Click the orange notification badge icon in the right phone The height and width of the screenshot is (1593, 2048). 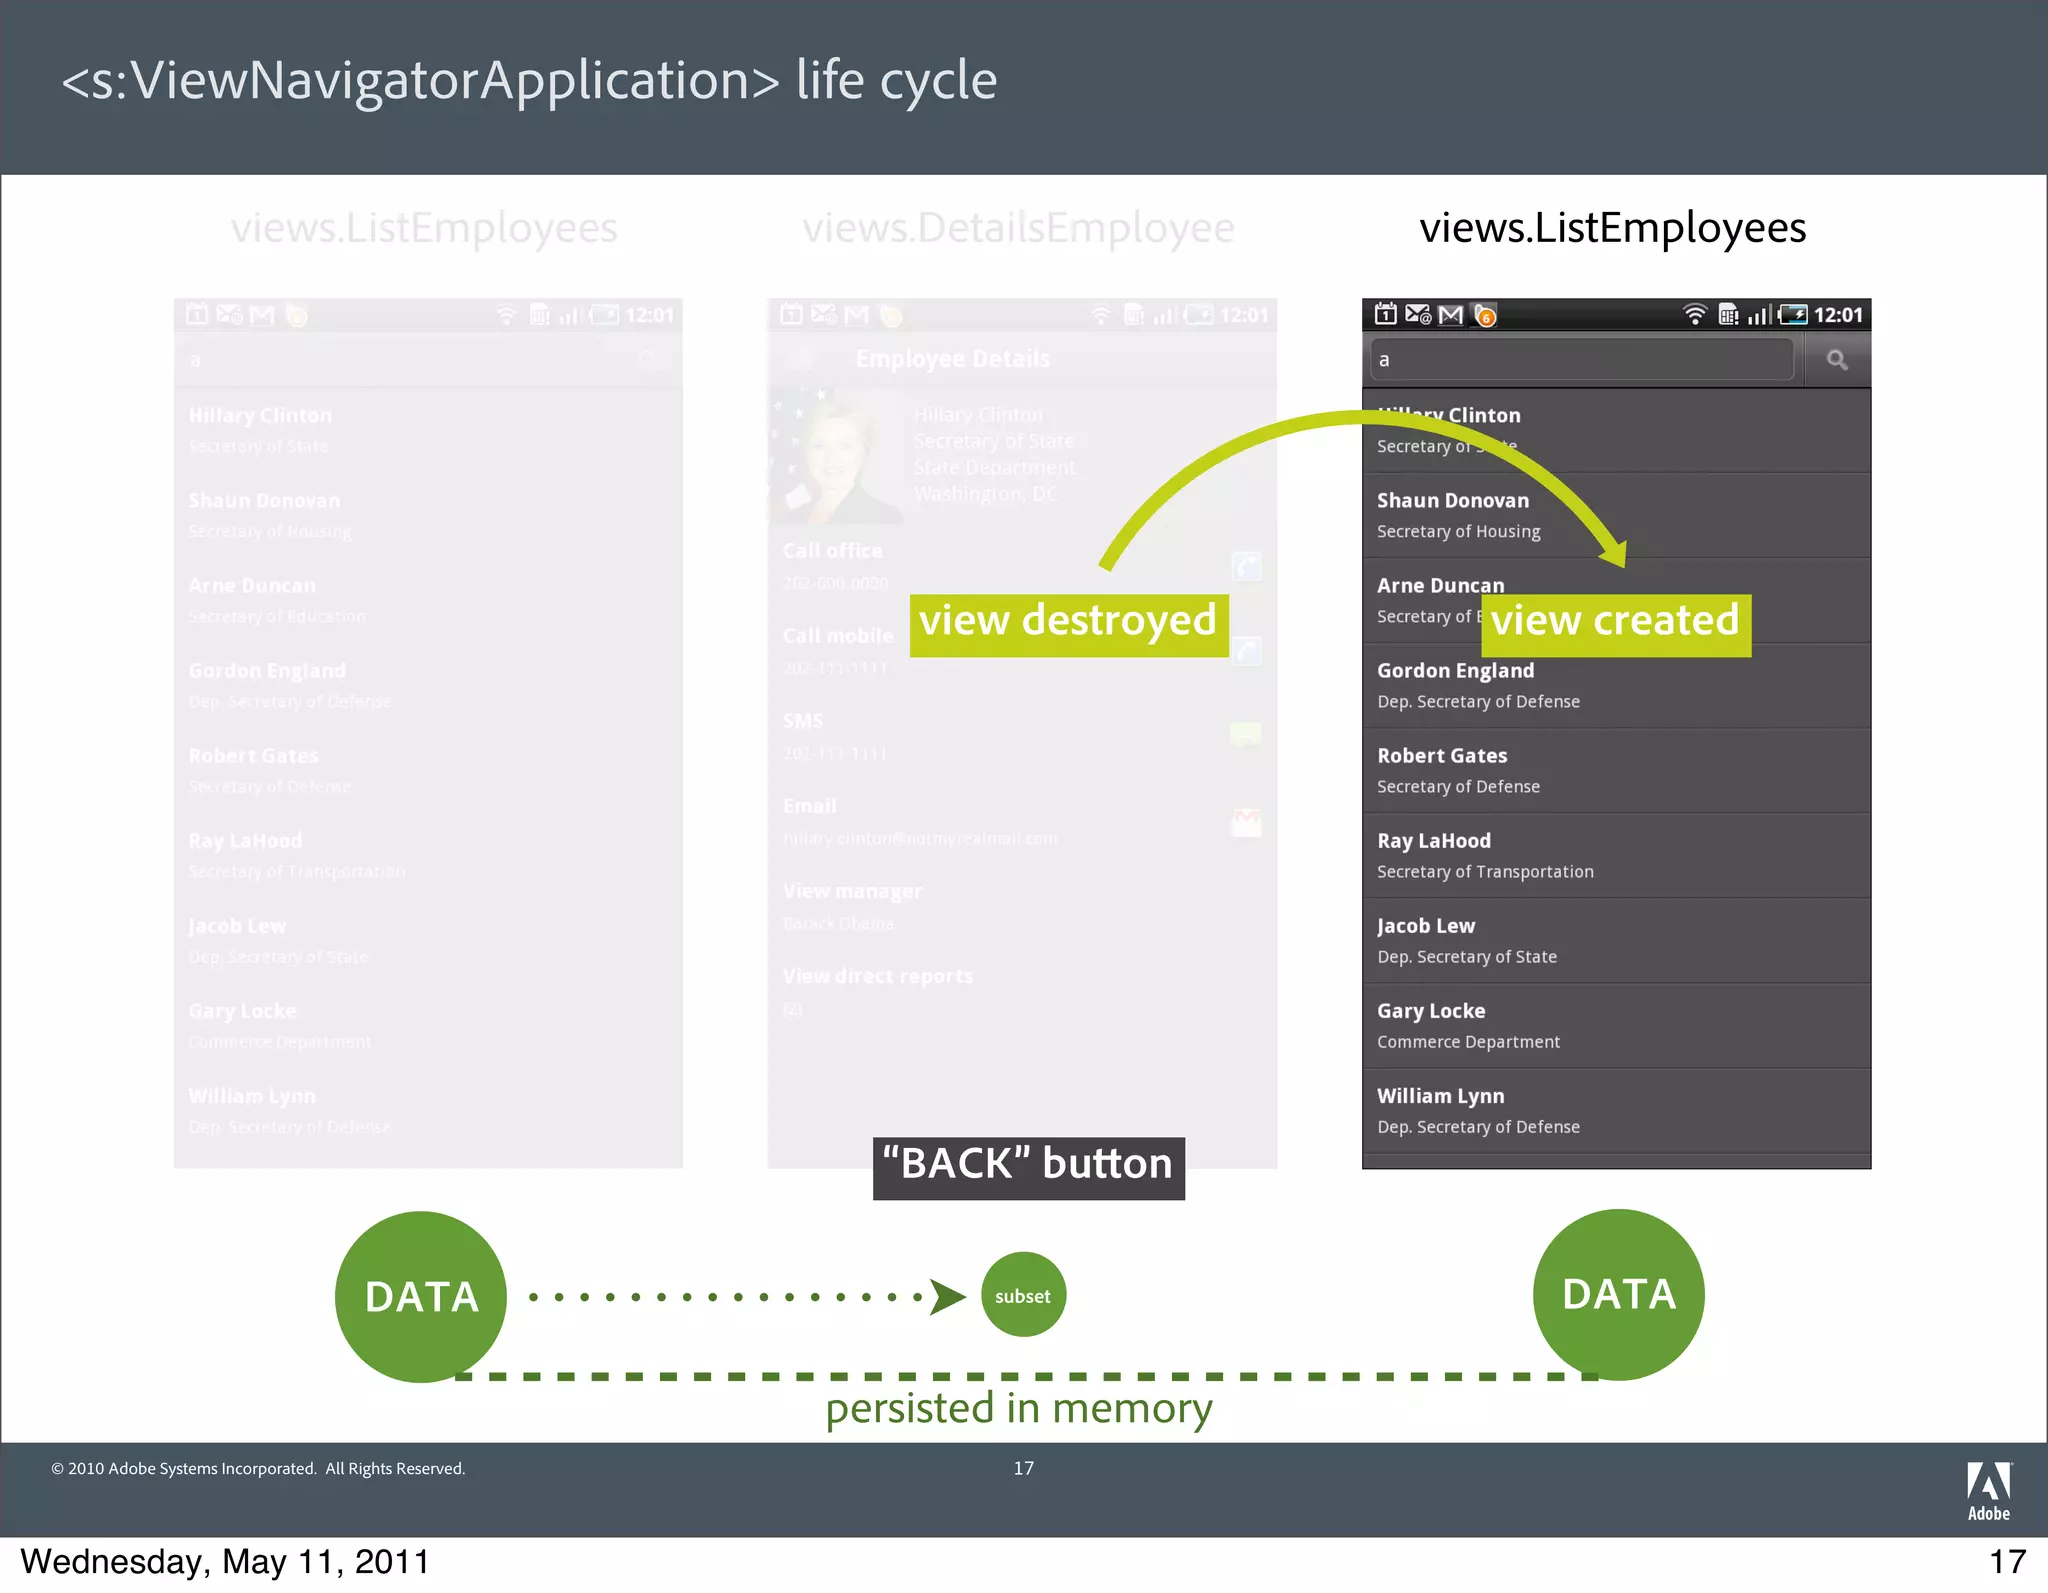(x=1485, y=316)
